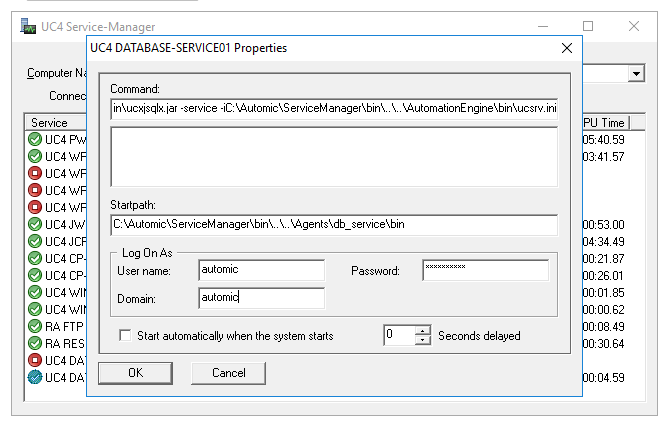
Task: Increase Seconds delayed with up arrow
Action: [x=423, y=330]
